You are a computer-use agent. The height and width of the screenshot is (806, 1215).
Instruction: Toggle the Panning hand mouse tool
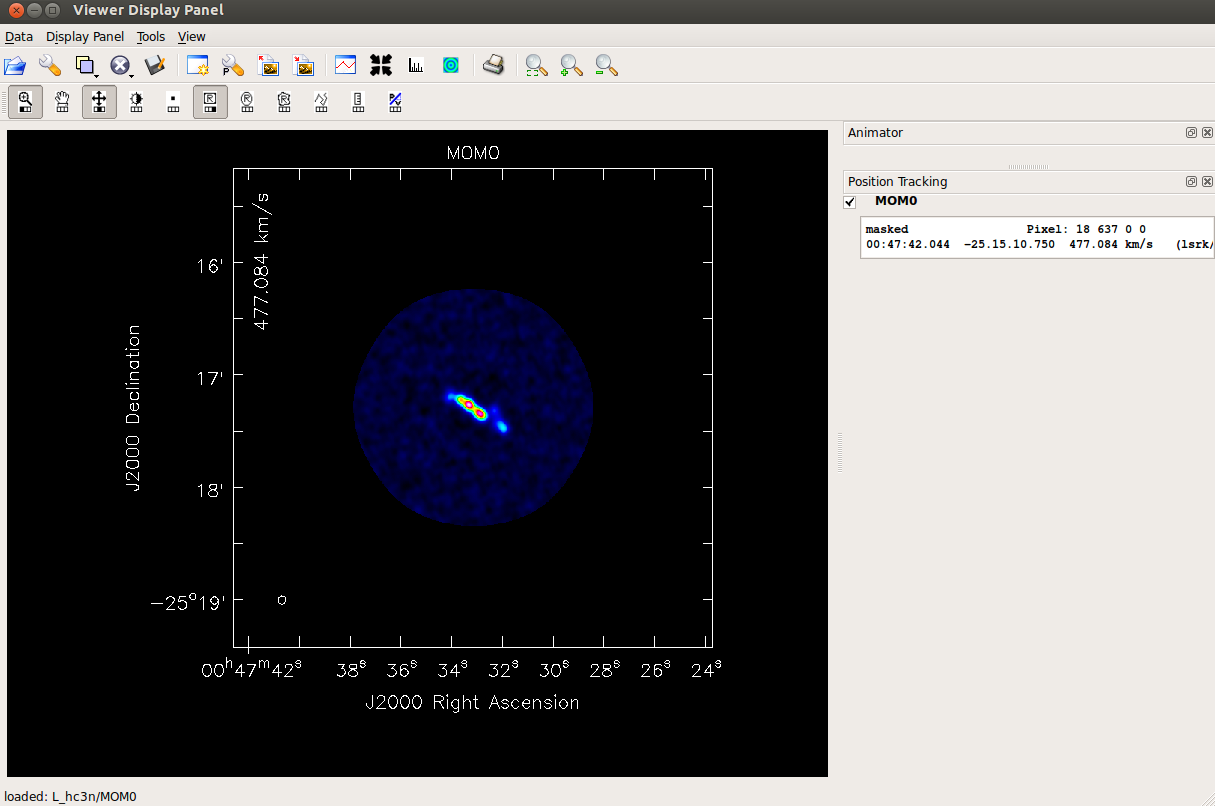62,102
